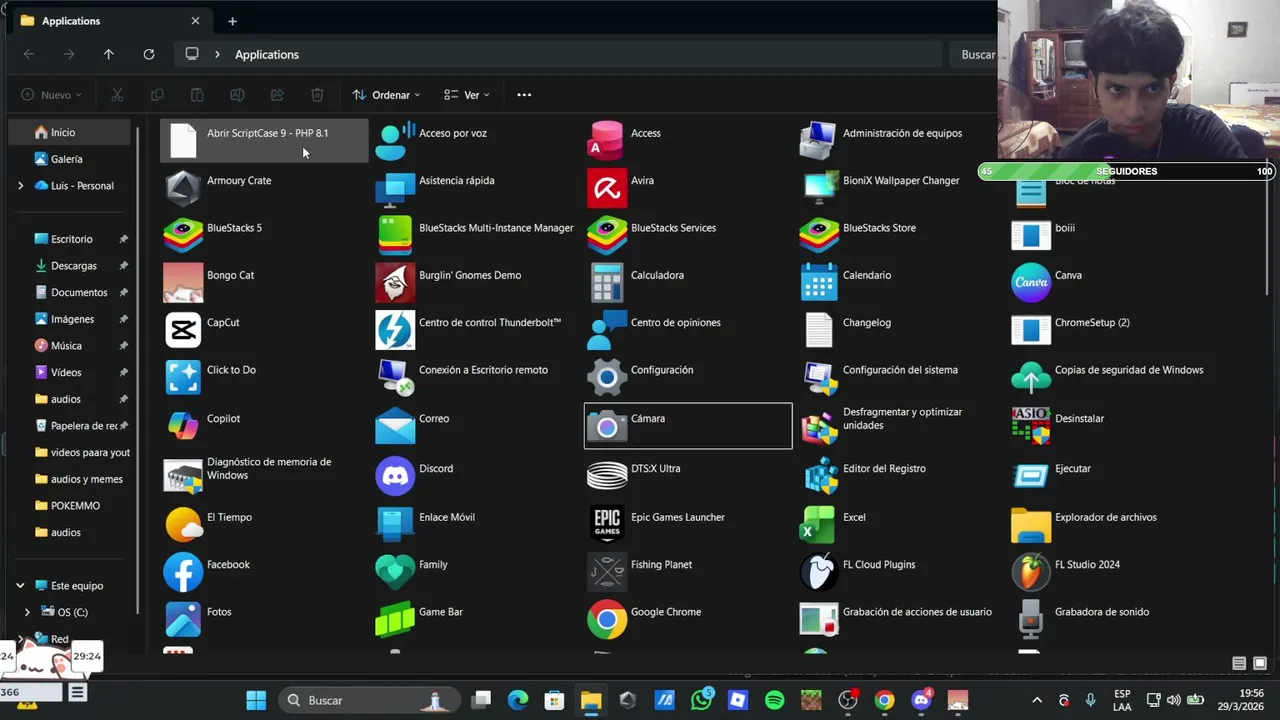Open the Documentos quick access folder
Screen dimensions: 1280x720
tap(79, 293)
